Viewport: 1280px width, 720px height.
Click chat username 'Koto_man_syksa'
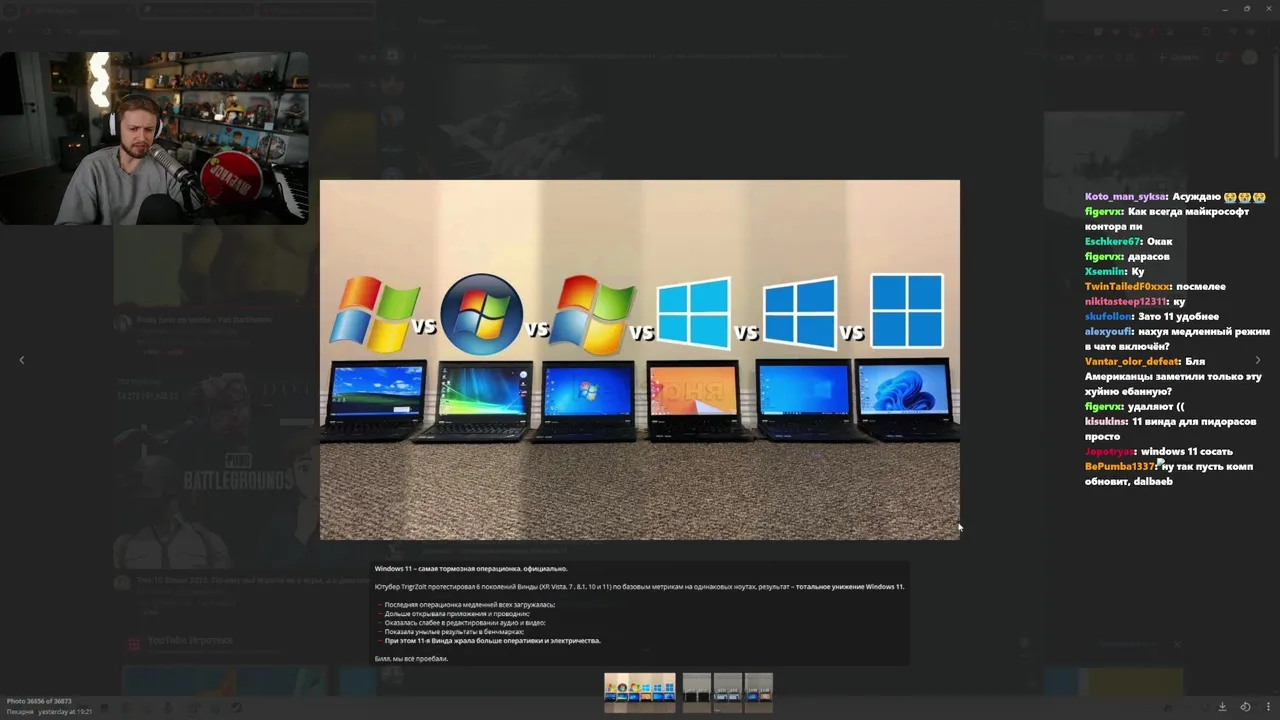tap(1125, 197)
